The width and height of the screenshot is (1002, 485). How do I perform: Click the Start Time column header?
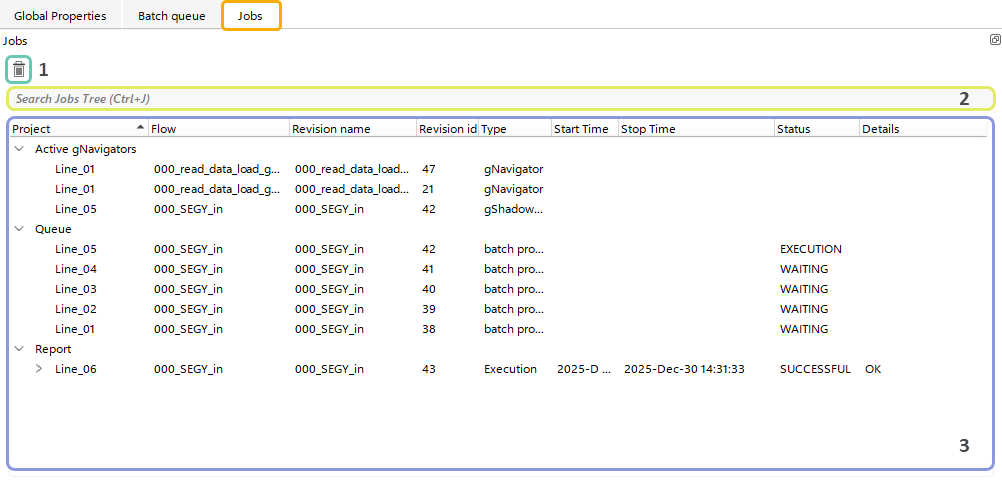point(581,129)
